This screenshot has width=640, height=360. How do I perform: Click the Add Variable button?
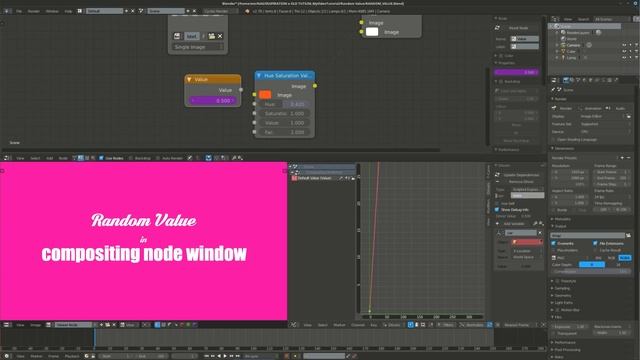click(x=513, y=224)
